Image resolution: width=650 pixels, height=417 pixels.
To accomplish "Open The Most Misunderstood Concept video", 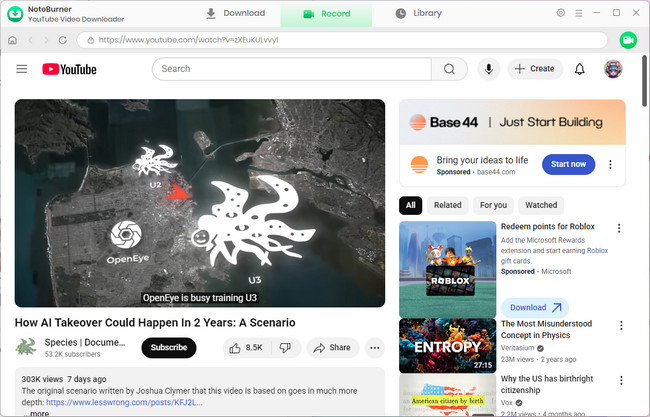I will (x=546, y=330).
